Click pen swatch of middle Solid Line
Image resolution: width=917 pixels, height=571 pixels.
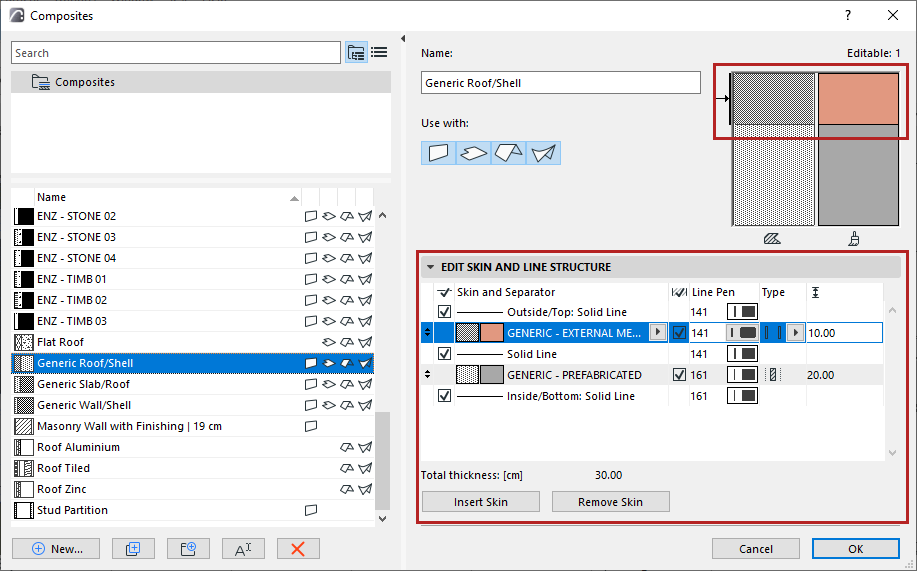(x=742, y=354)
